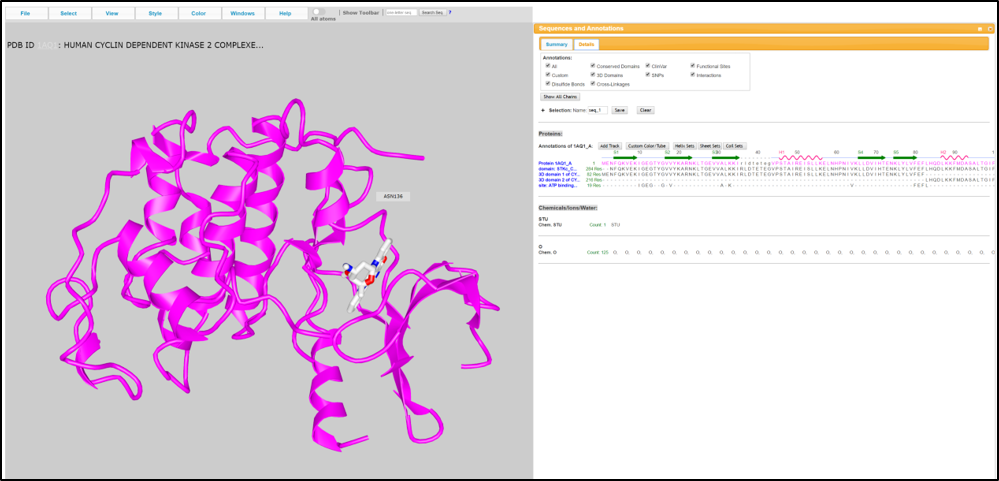Image resolution: width=999 pixels, height=481 pixels.
Task: Click the Search Seq. button
Action: point(432,13)
